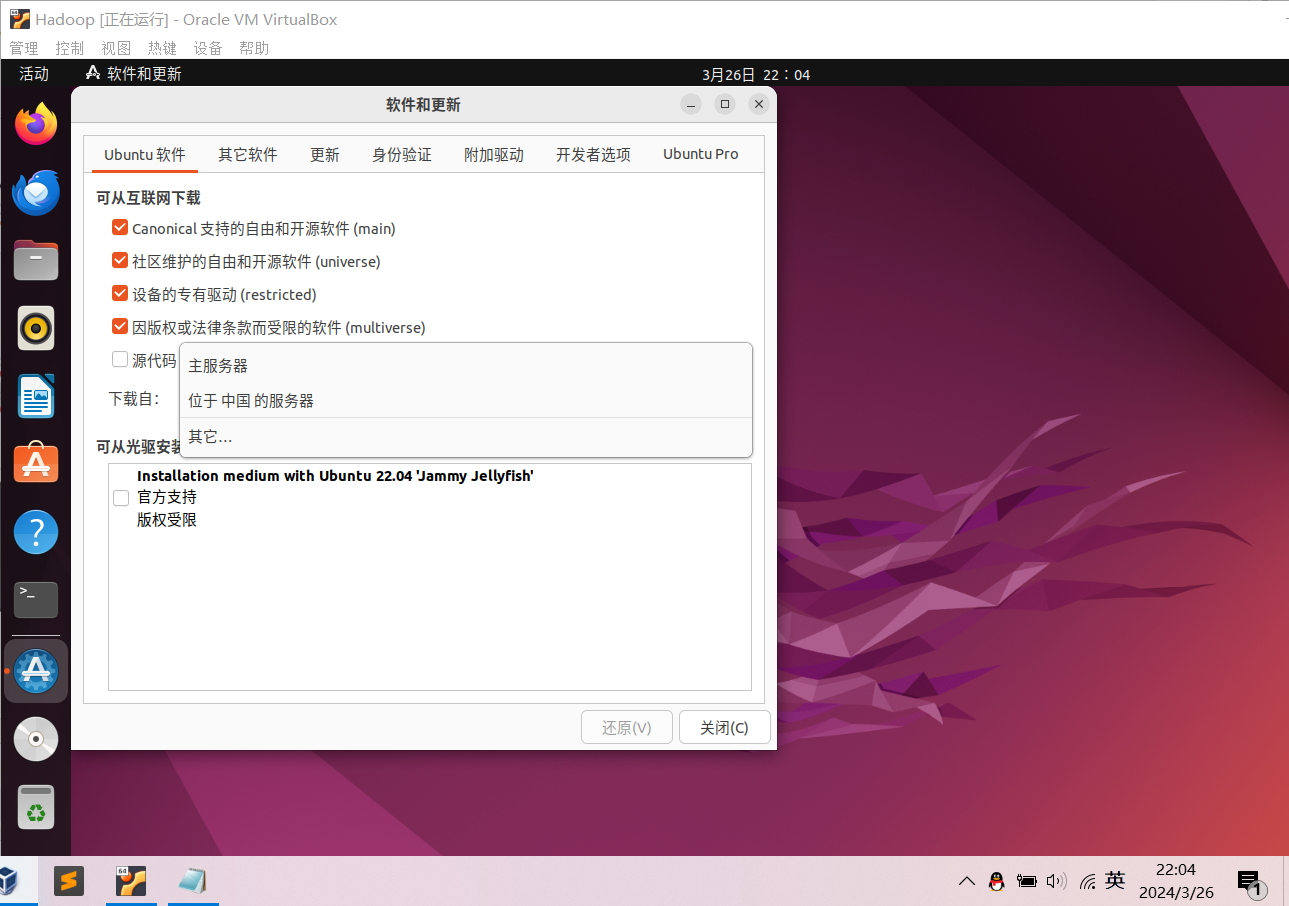Launch Thunderbird mail from the dock

click(x=36, y=192)
